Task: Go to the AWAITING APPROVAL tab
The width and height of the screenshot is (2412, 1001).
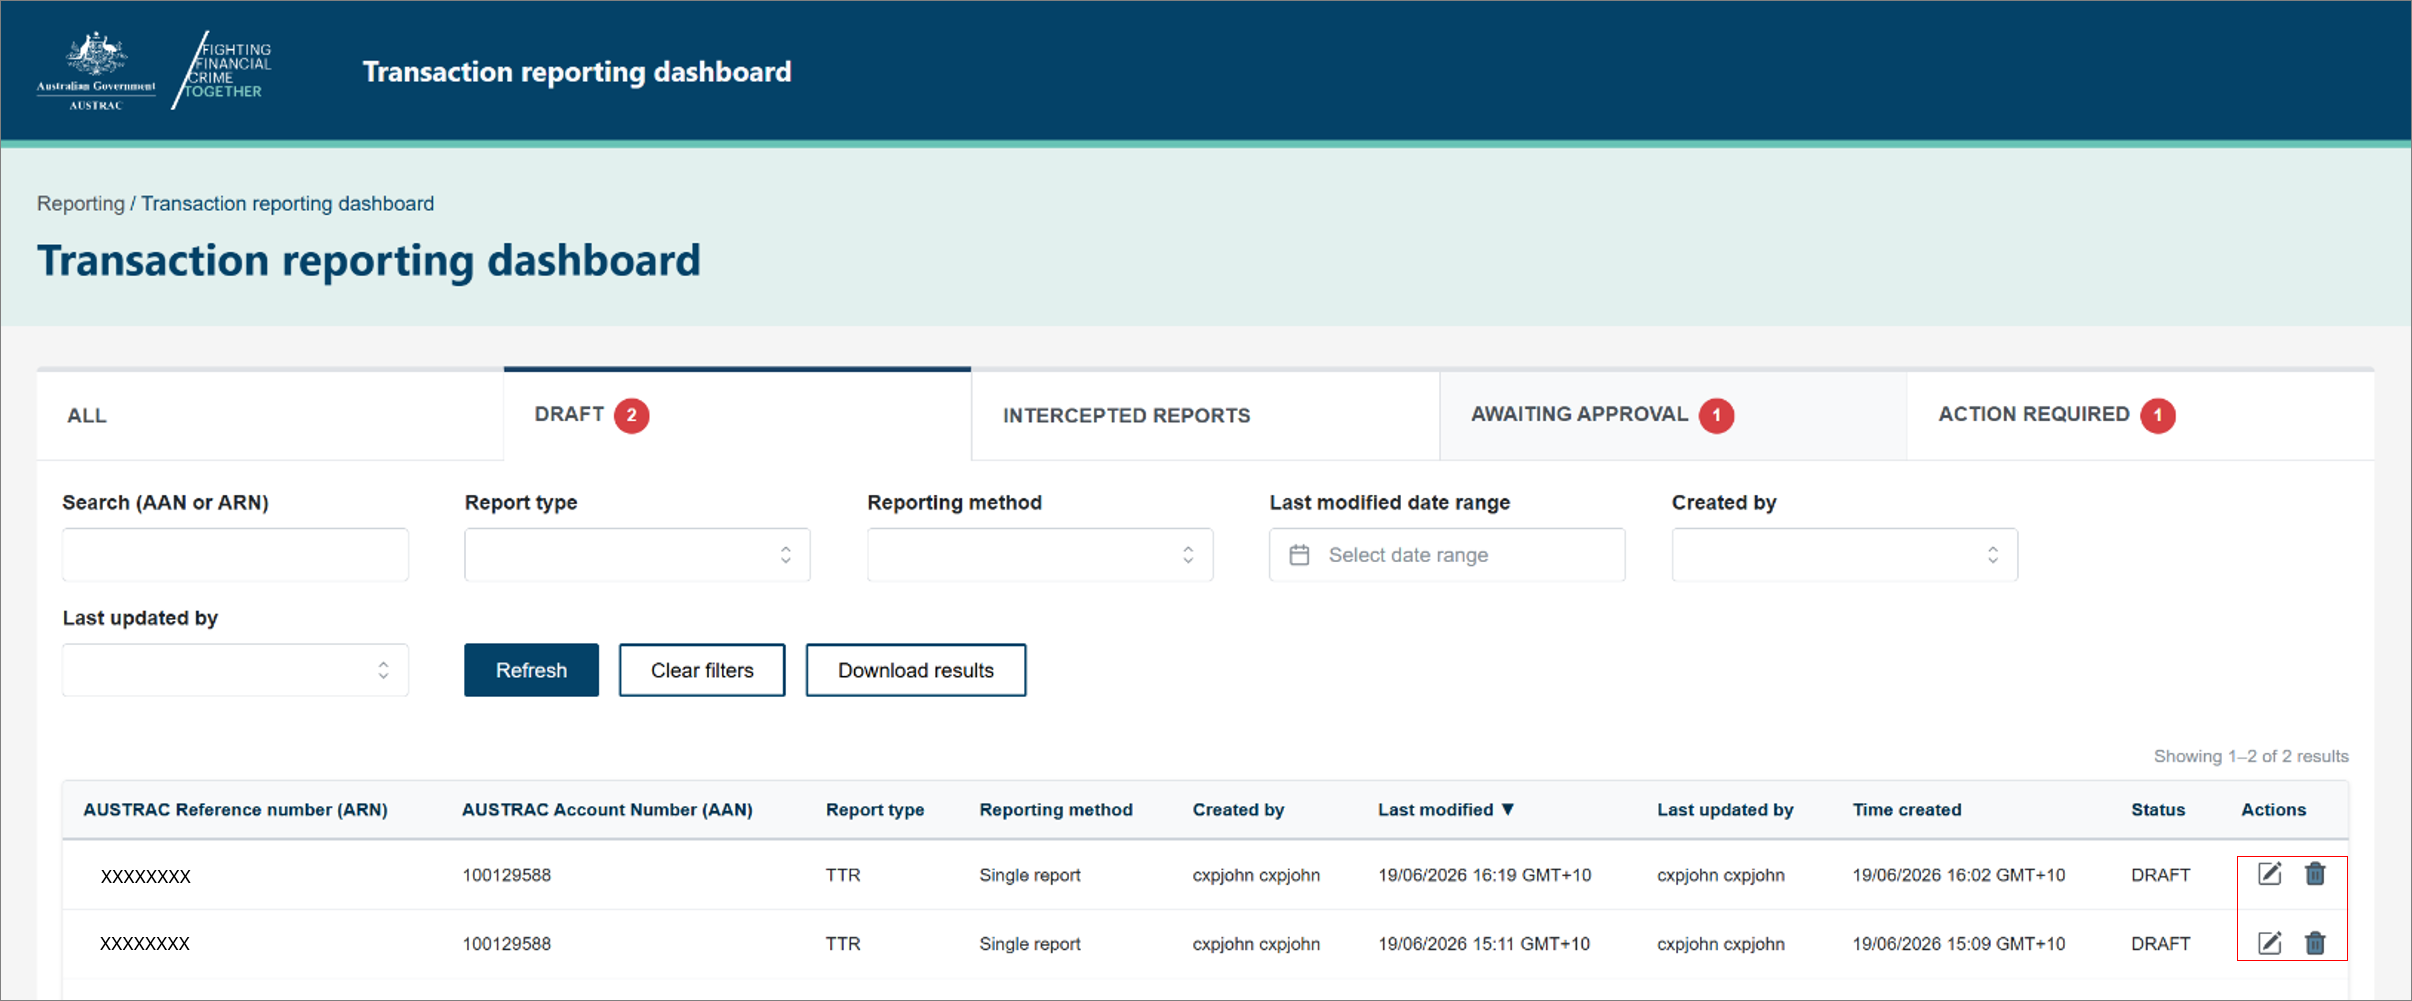Action: point(1673,415)
